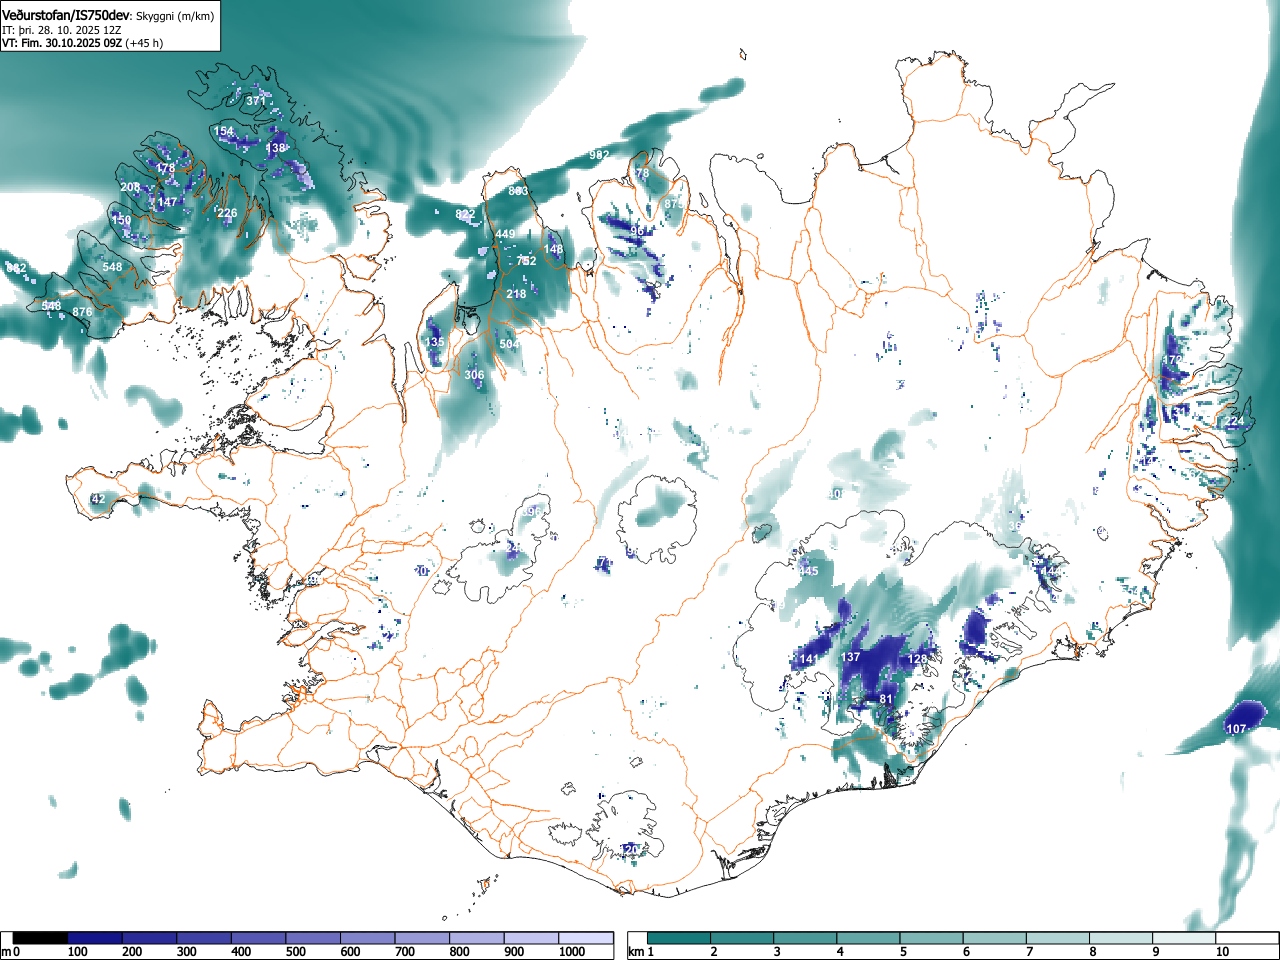Screen dimensions: 1280x960
Task: Click the 845 value on northern Vatnajökull
Action: point(809,572)
